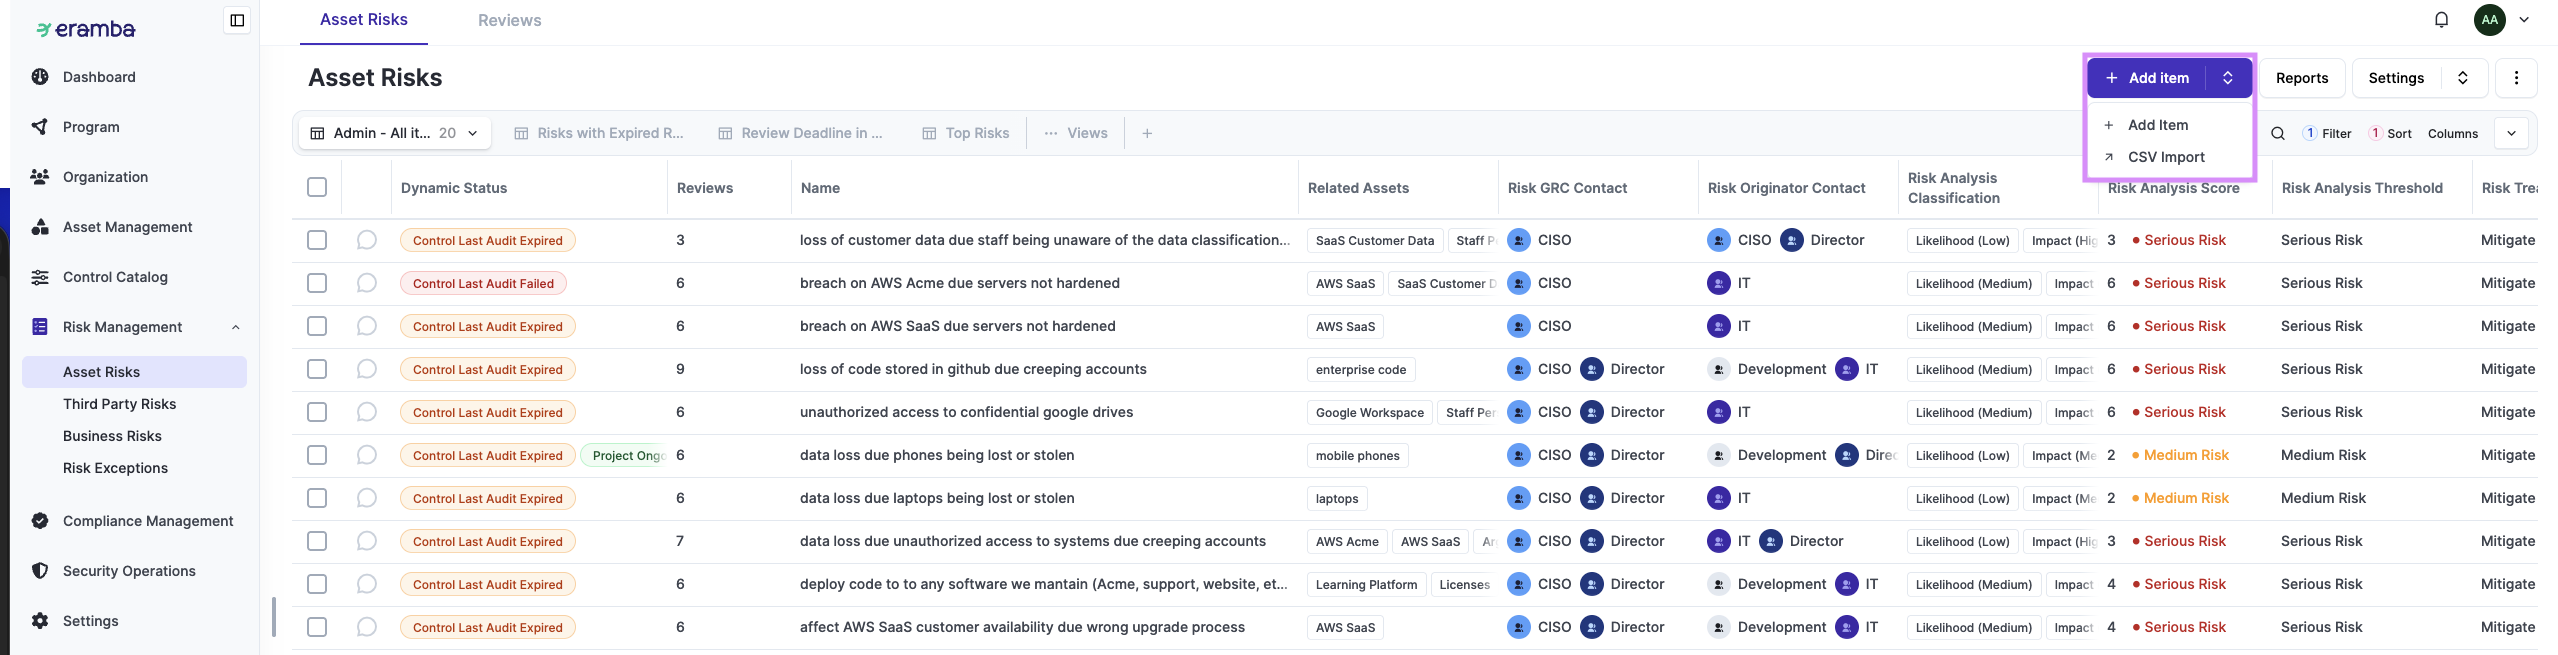
Task: Collapse the Risk Management sidebar section
Action: tap(236, 327)
